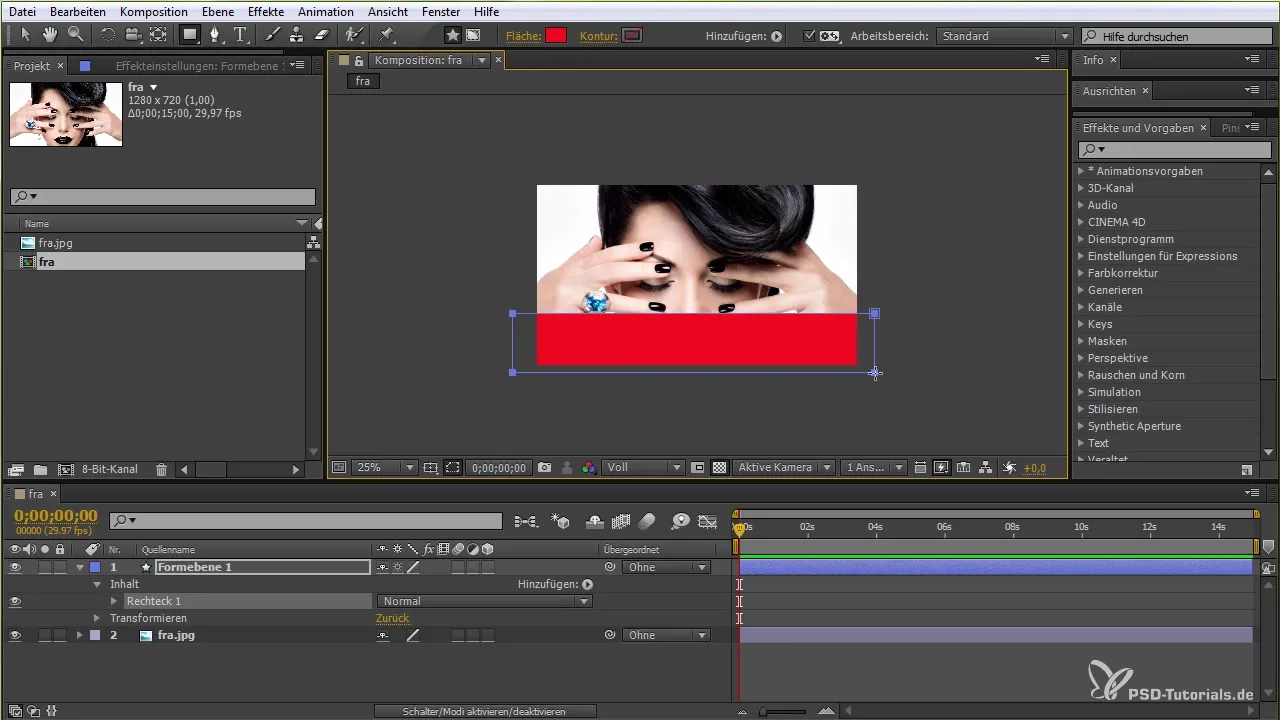Select the Eraser tool
This screenshot has width=1280, height=720.
click(x=322, y=35)
